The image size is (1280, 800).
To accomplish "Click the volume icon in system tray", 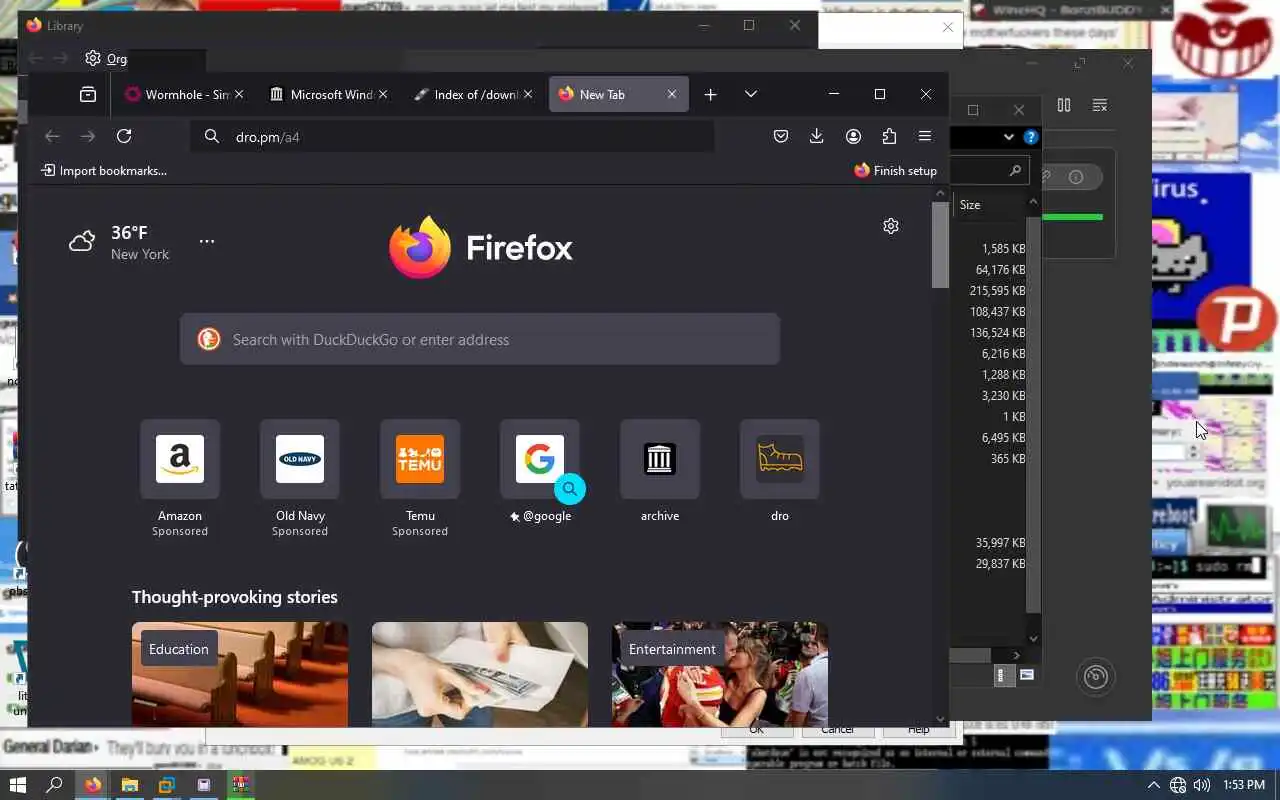I will (x=1201, y=785).
